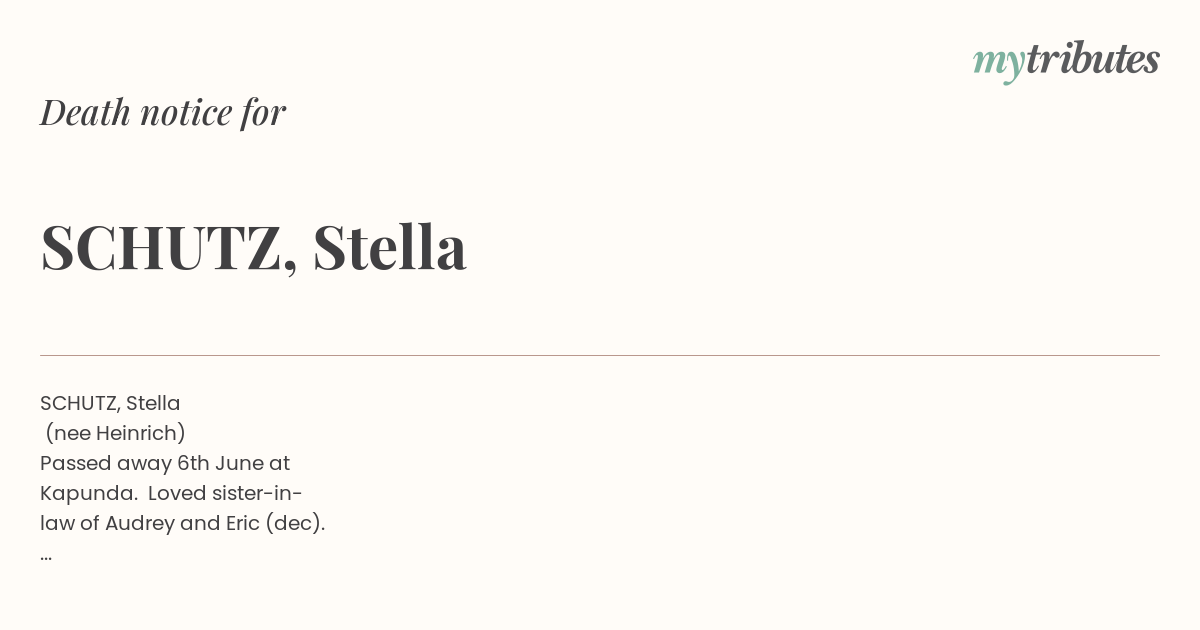This screenshot has height=630, width=1200.
Task: Click the "law of" text at line start
Action: tap(70, 523)
